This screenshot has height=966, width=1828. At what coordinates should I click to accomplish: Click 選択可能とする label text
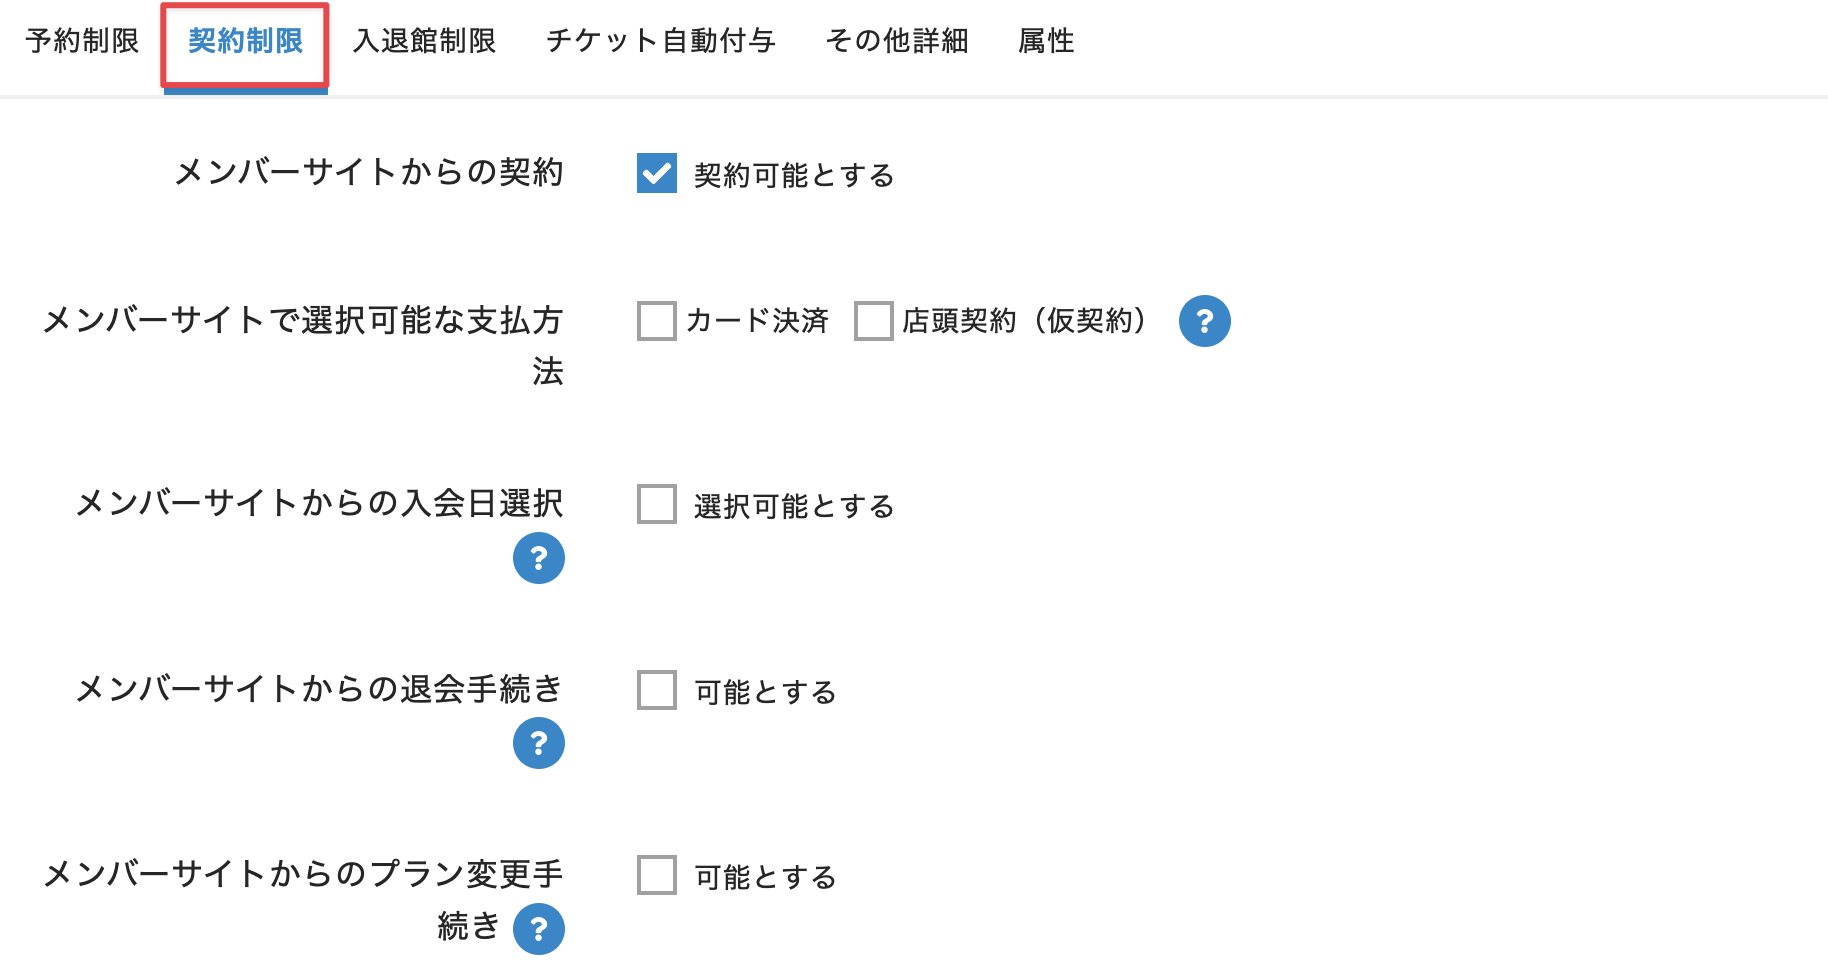(794, 506)
